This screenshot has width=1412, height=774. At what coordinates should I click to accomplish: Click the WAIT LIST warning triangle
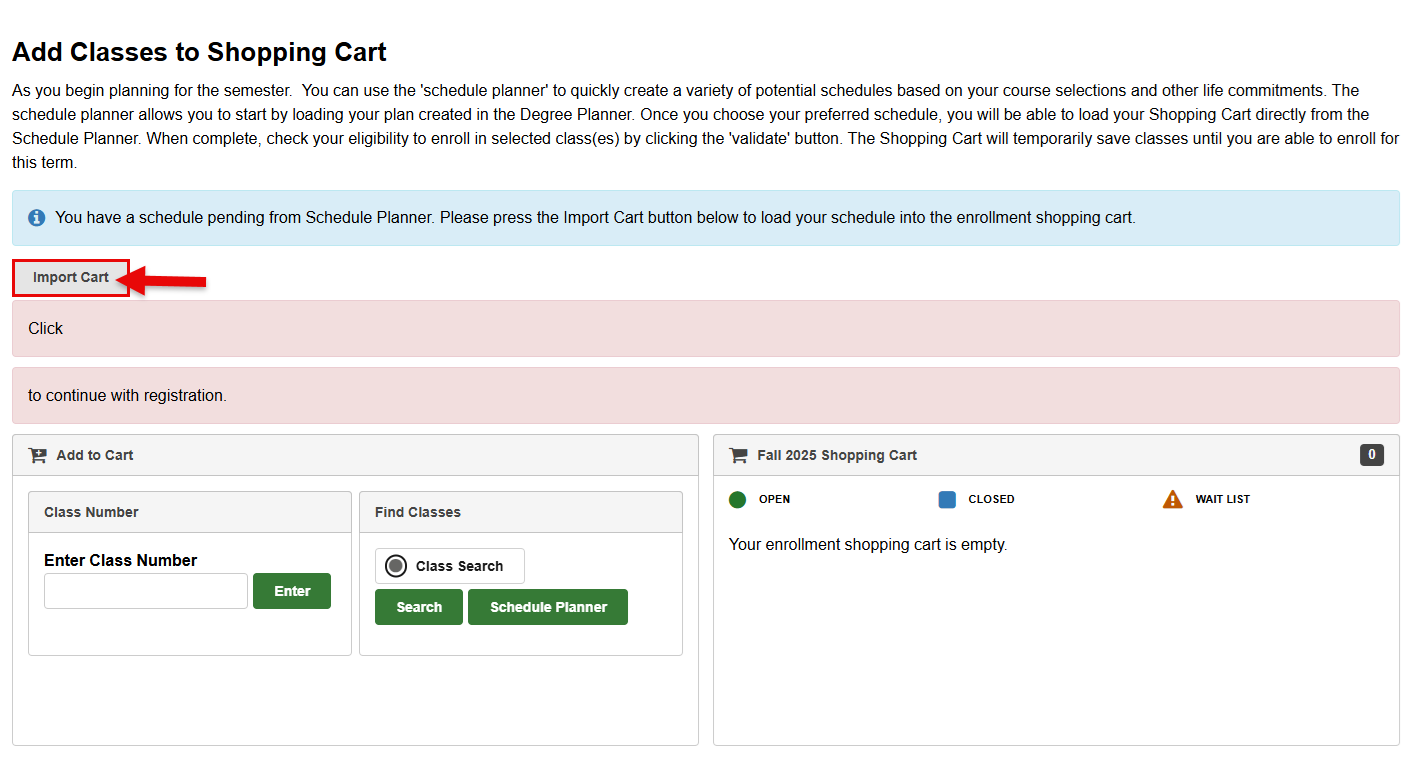(x=1171, y=499)
